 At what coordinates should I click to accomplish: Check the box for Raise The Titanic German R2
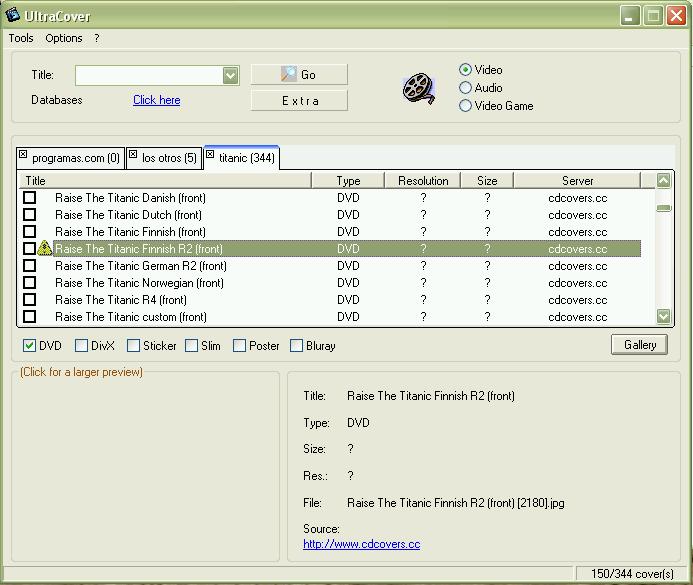click(x=30, y=266)
